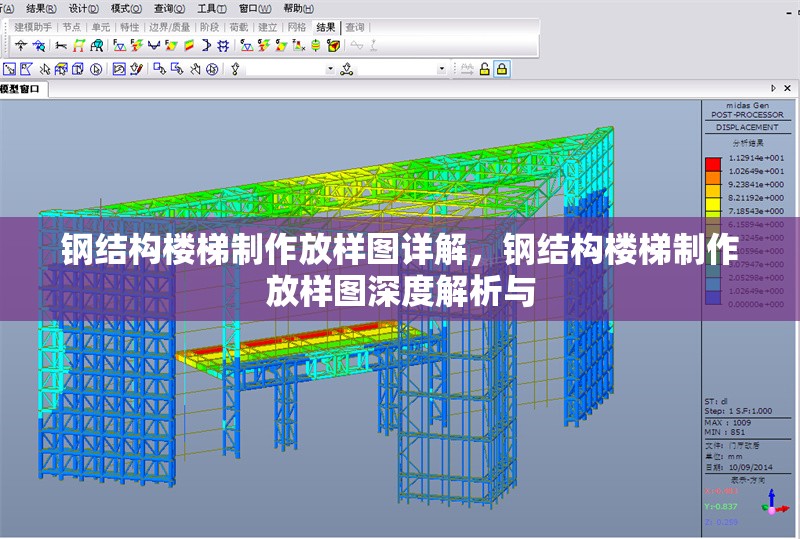Switch to the 边界/质量 tab
Screen dimensions: 800x539
click(169, 27)
